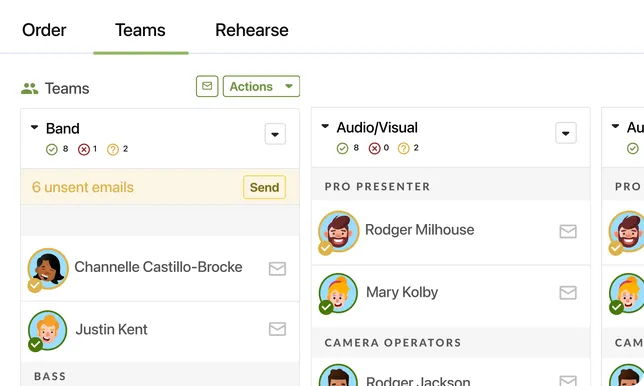
Task: Click Justin Kent's confirmed status badge
Action: [35, 345]
